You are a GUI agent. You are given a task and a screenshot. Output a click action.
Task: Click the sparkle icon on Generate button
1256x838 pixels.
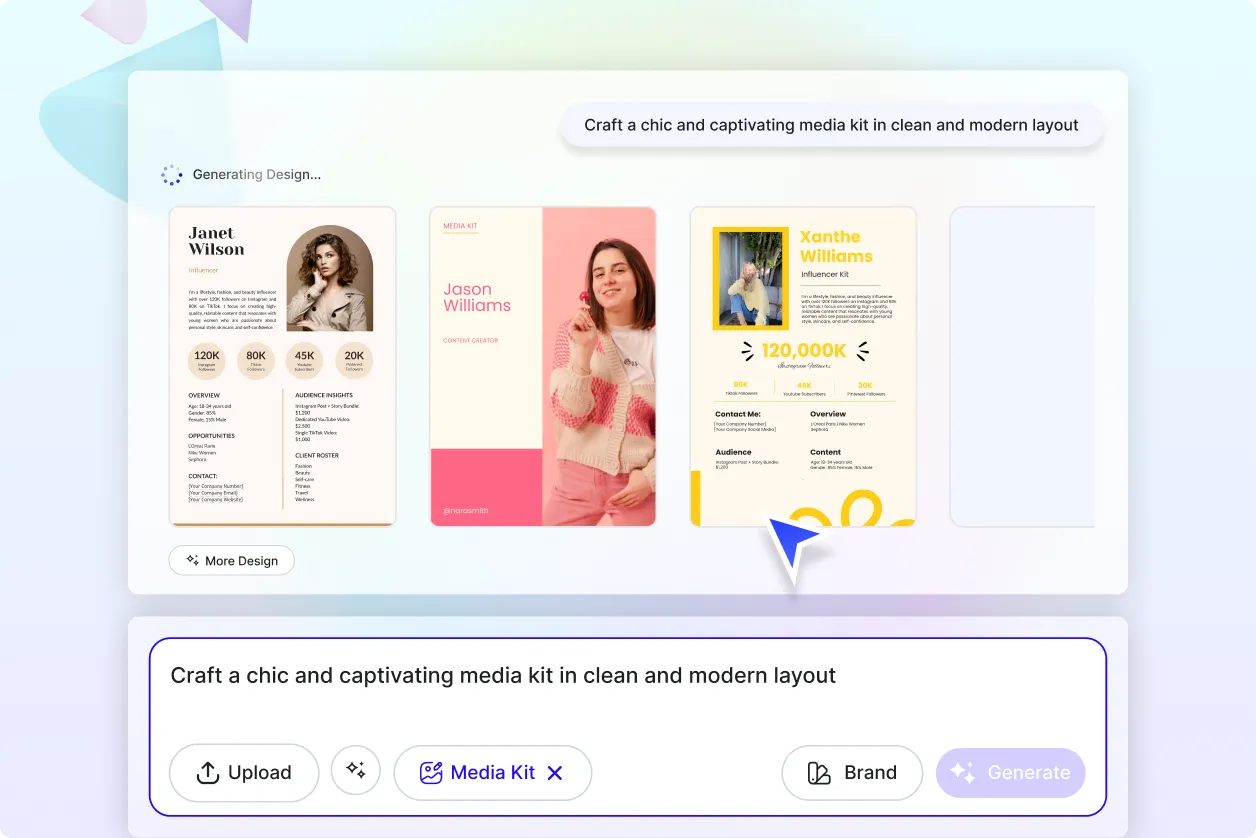[962, 773]
